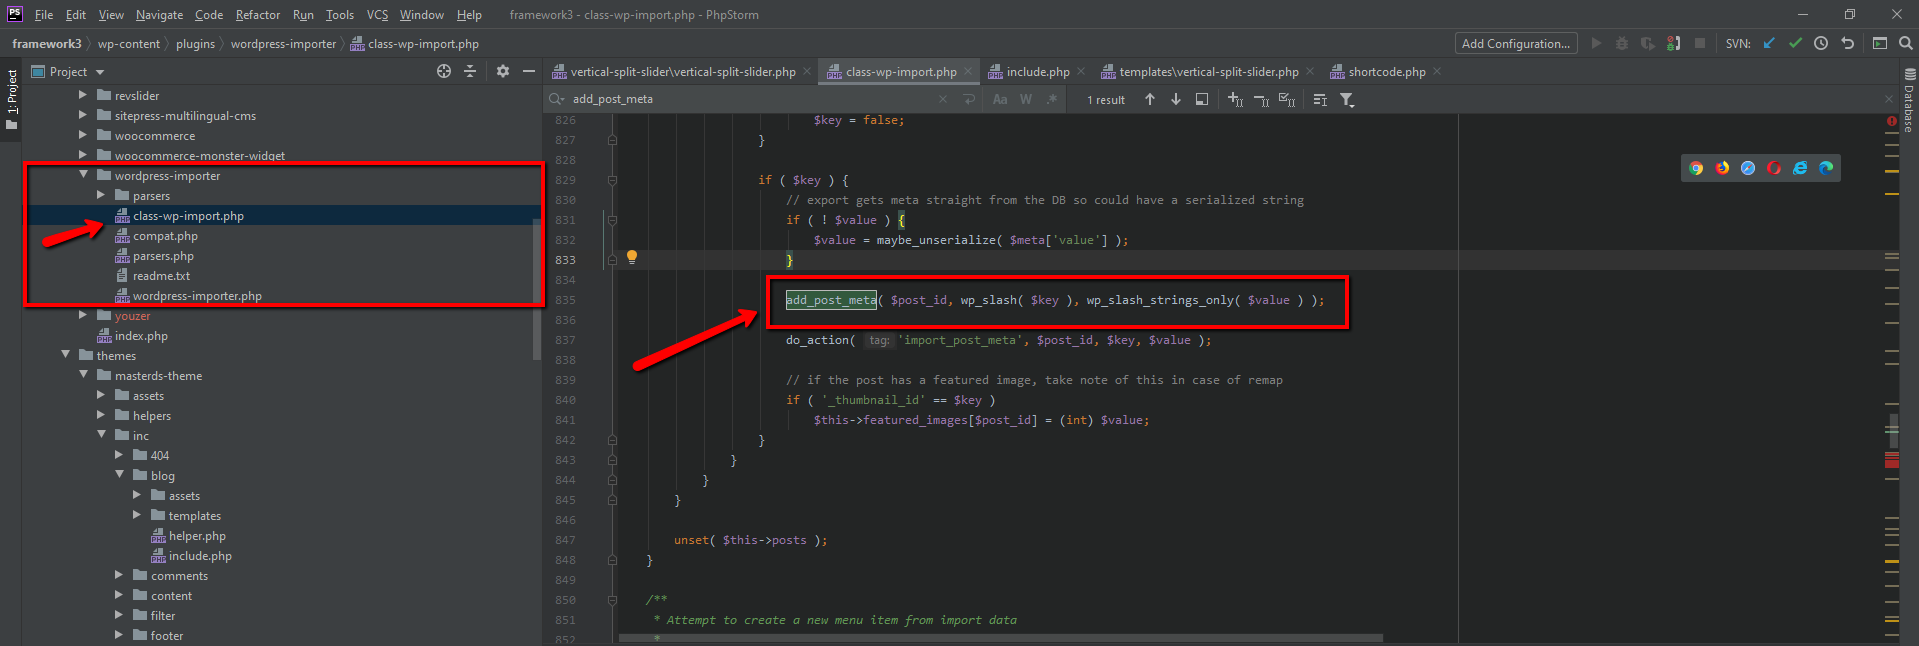Screen dimensions: 1919x646
Task: Click the SVN Revert undo icon
Action: (1847, 43)
